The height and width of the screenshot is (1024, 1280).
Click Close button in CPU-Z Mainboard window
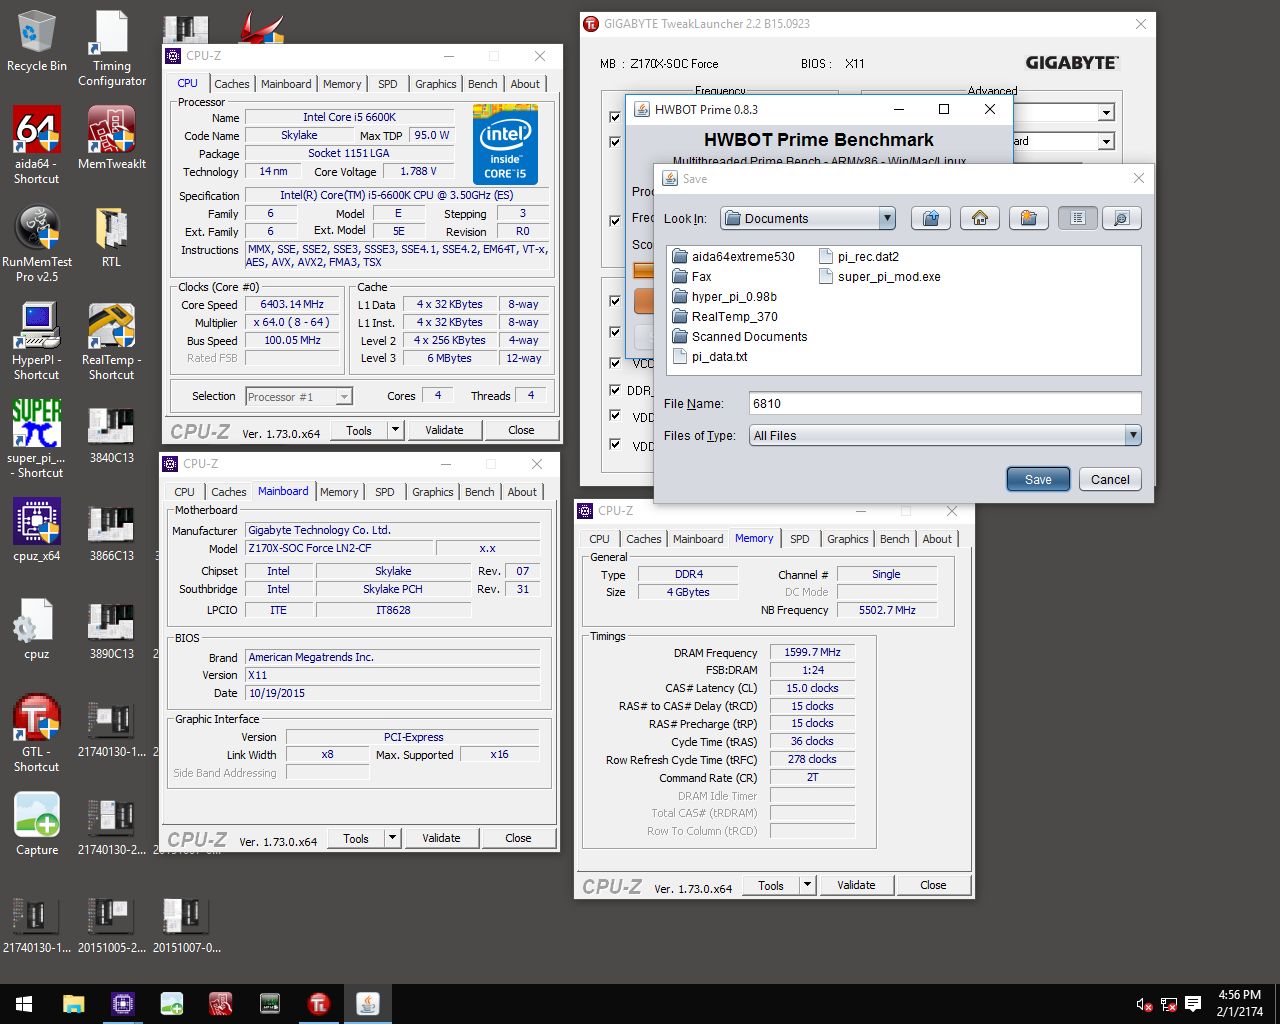[x=518, y=838]
